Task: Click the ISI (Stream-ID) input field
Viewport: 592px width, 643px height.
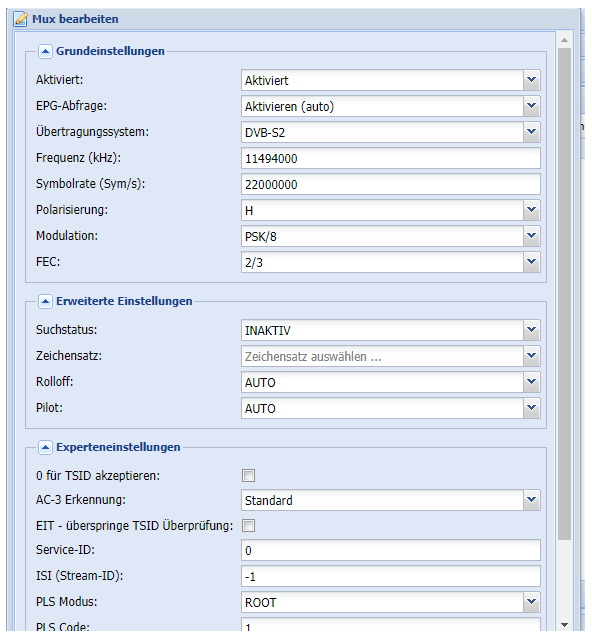Action: [391, 576]
